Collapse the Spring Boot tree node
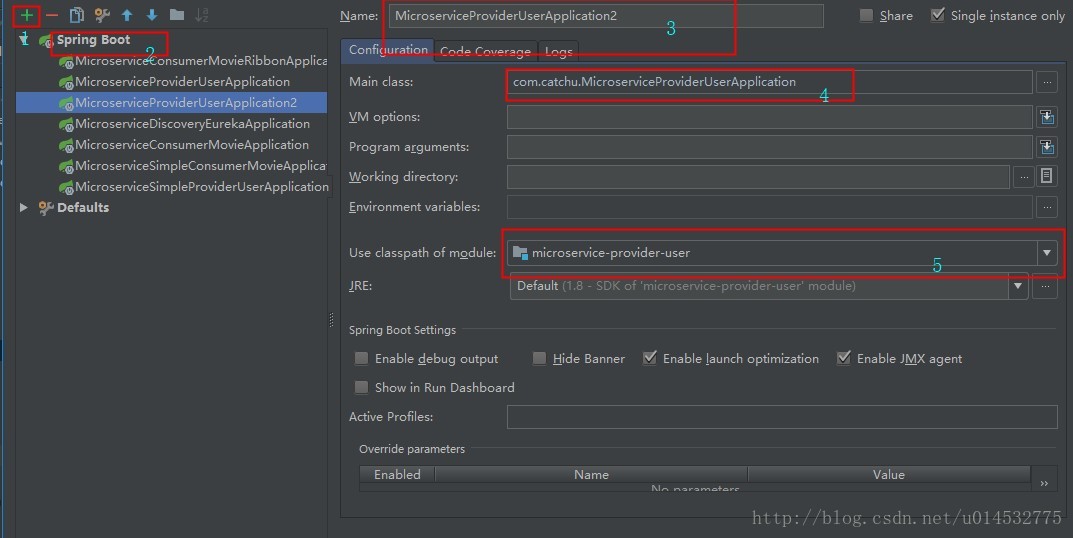 (24, 40)
